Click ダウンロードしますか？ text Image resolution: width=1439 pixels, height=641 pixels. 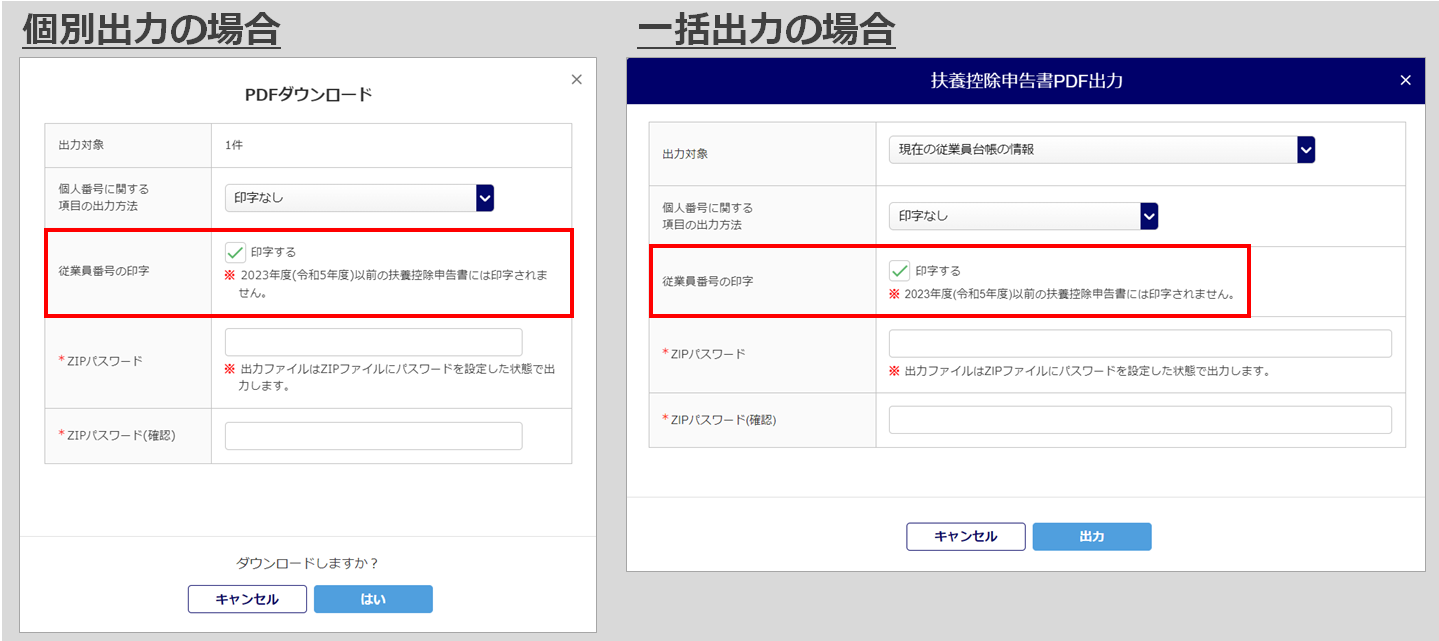[x=307, y=564]
